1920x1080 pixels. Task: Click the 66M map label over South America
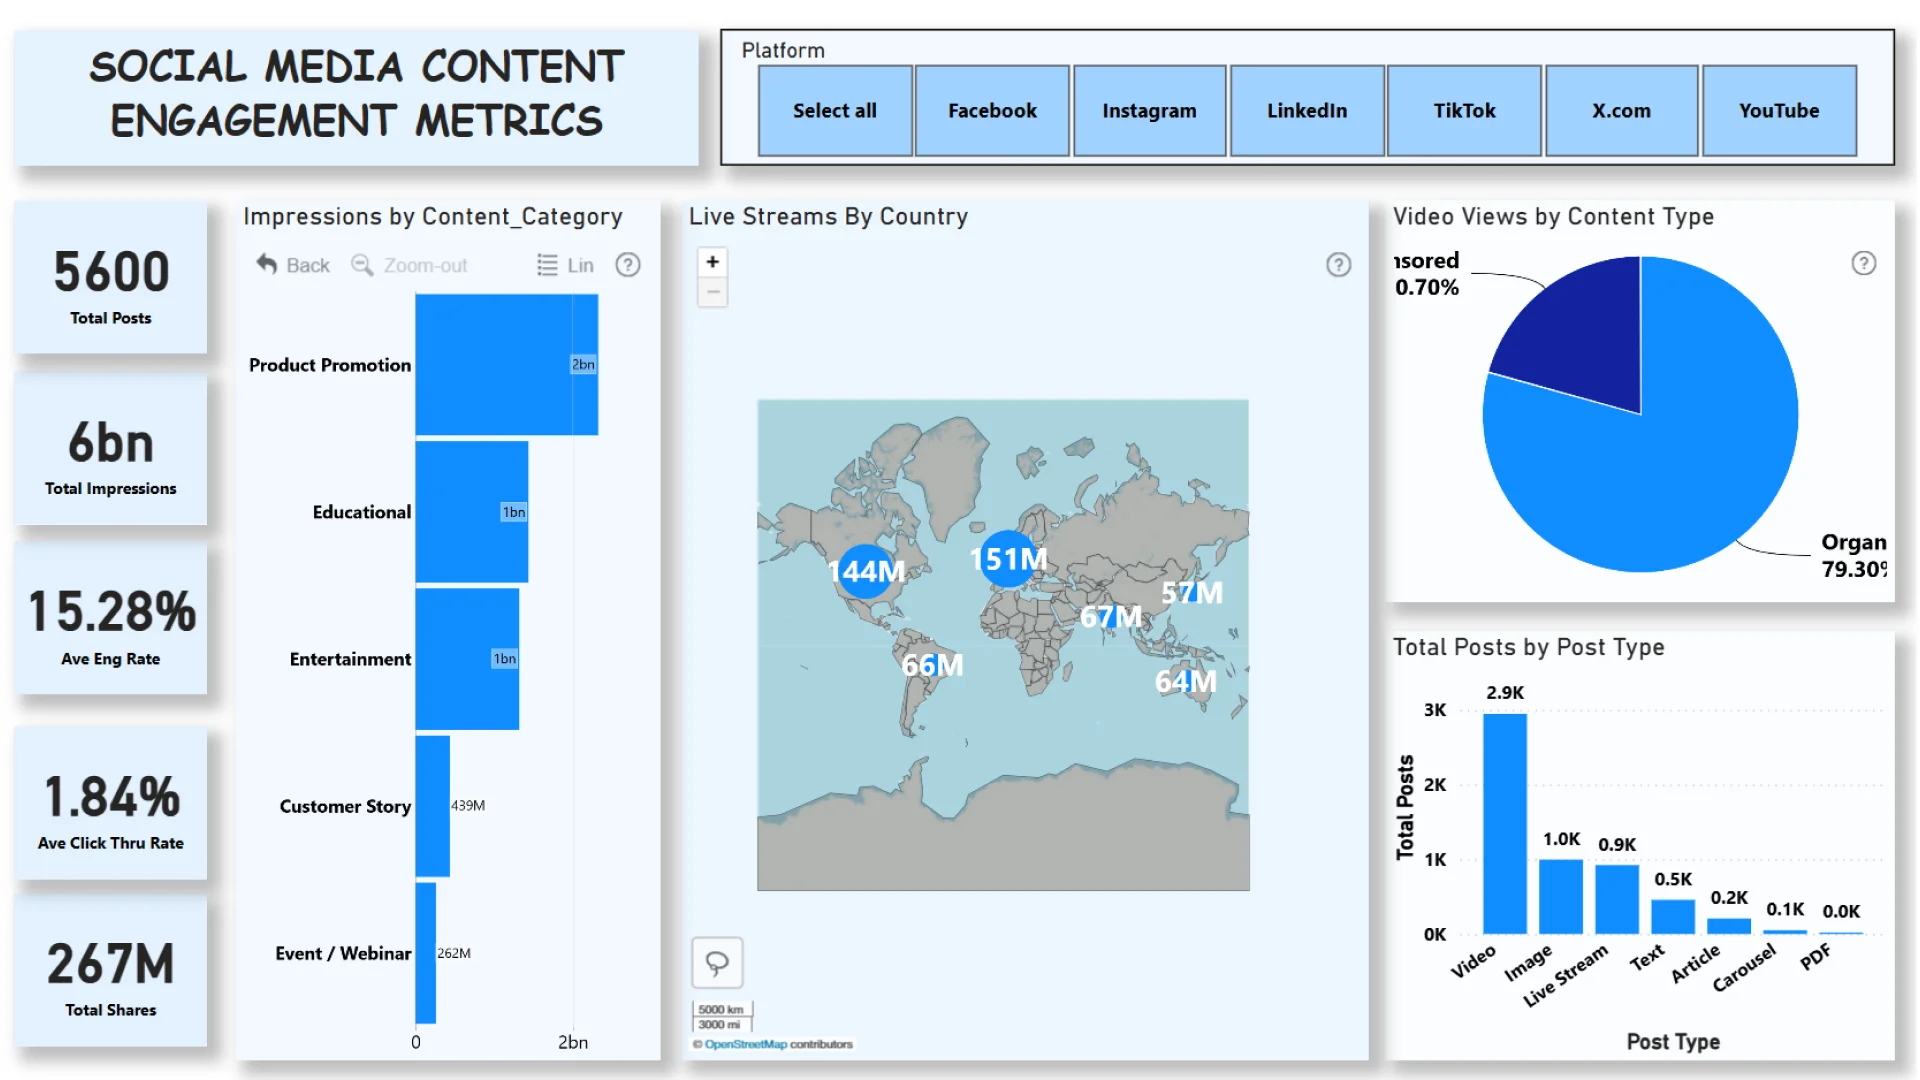[x=932, y=665]
